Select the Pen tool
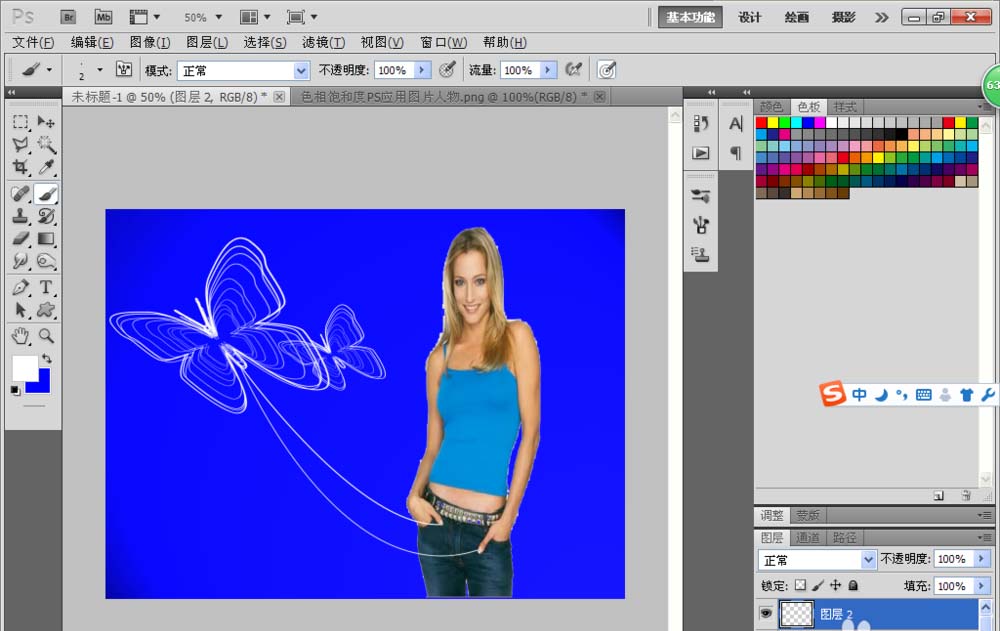The height and width of the screenshot is (631, 1000). point(20,287)
